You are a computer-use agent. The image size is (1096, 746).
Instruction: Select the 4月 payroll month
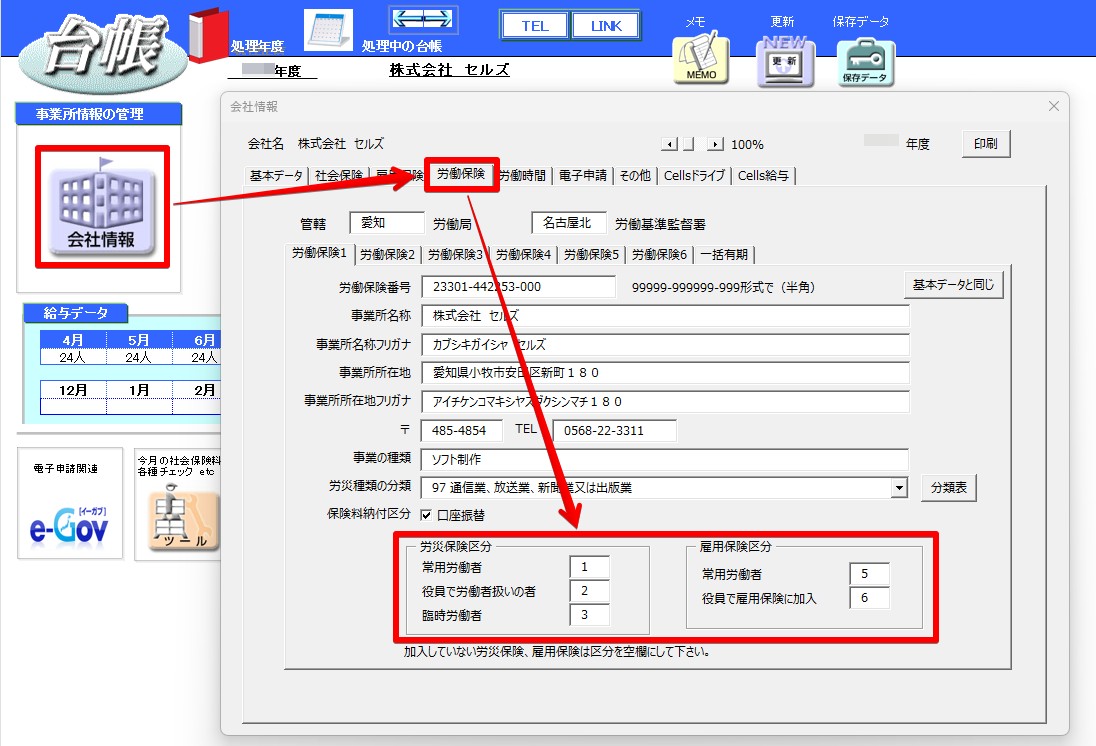coord(73,340)
